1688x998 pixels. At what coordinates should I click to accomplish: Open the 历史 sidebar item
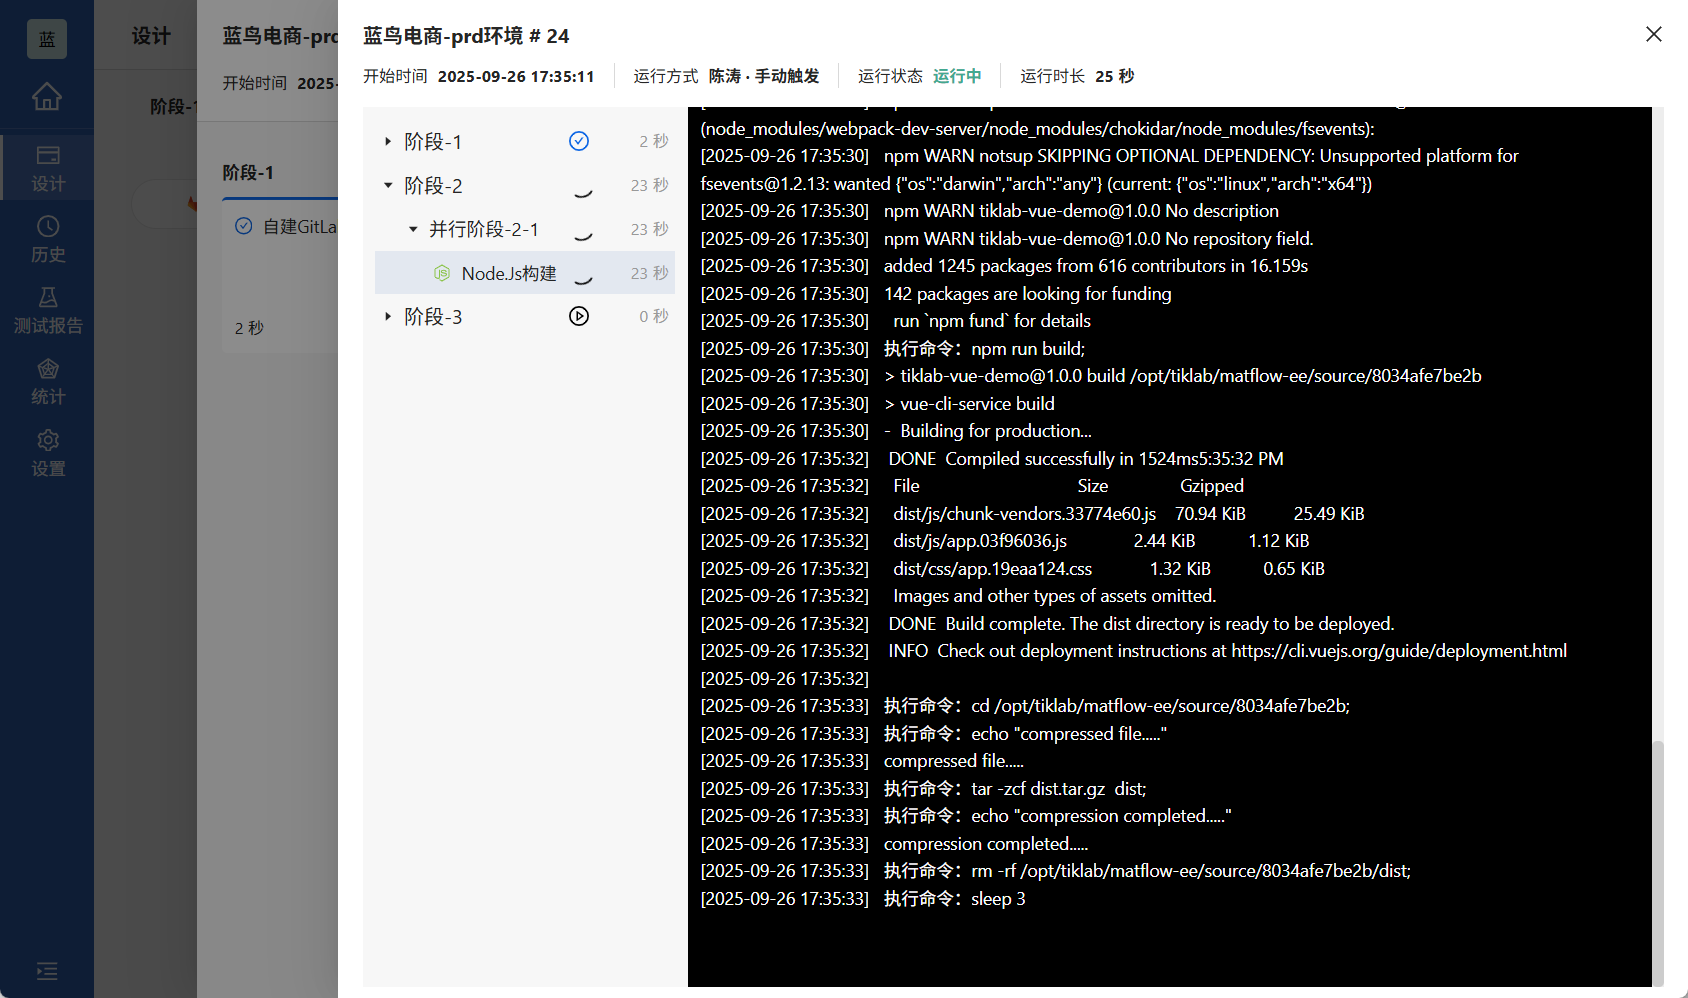(47, 239)
